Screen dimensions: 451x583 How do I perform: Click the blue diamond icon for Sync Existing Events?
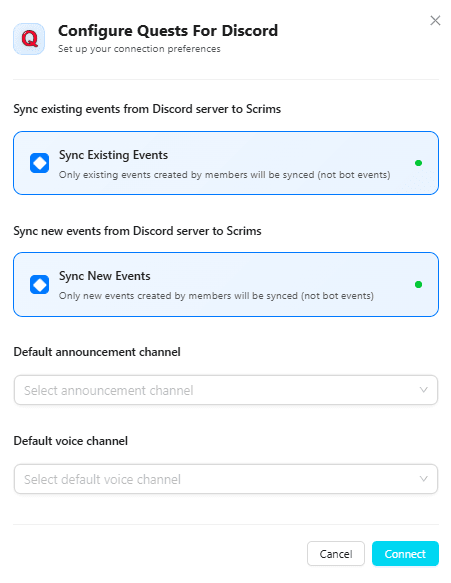coord(39,163)
